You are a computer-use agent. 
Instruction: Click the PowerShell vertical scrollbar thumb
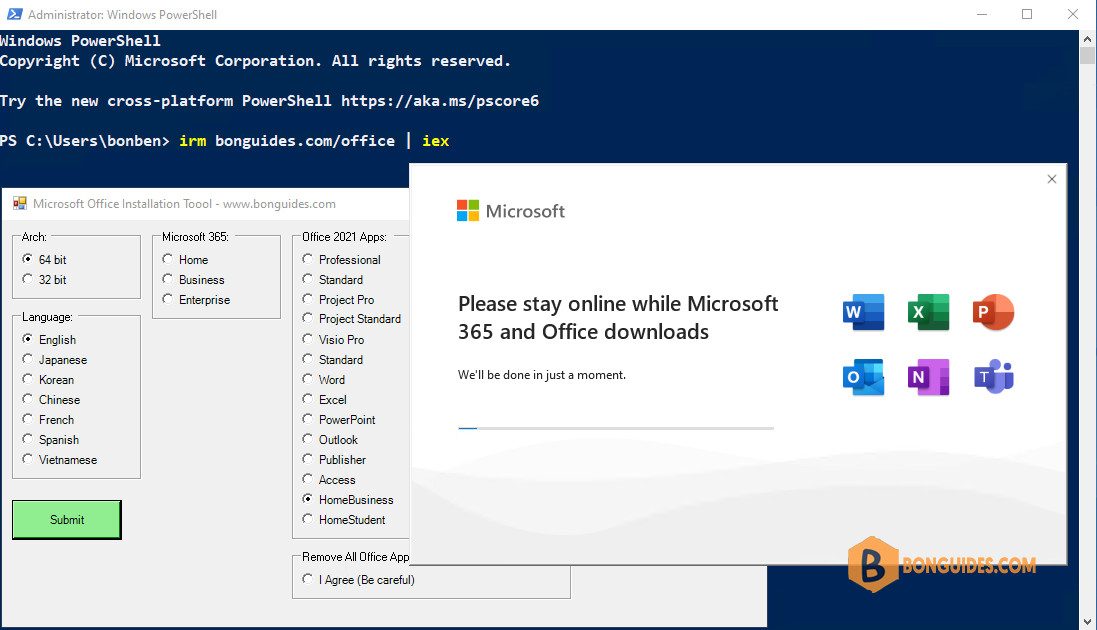[1087, 55]
